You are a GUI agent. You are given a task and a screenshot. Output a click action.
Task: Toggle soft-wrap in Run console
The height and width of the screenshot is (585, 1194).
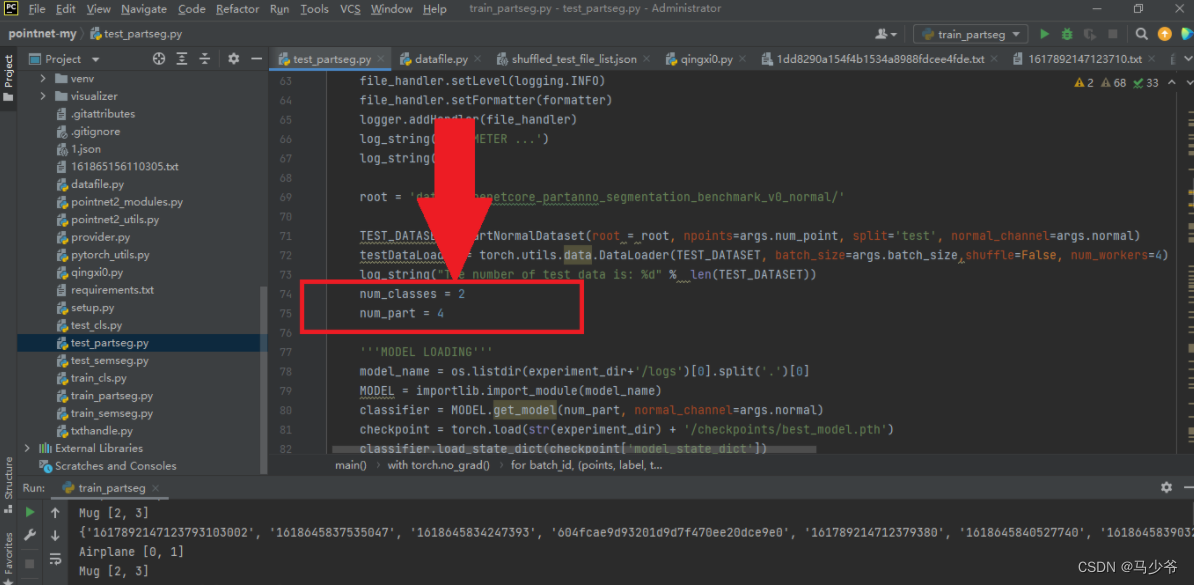tap(55, 559)
